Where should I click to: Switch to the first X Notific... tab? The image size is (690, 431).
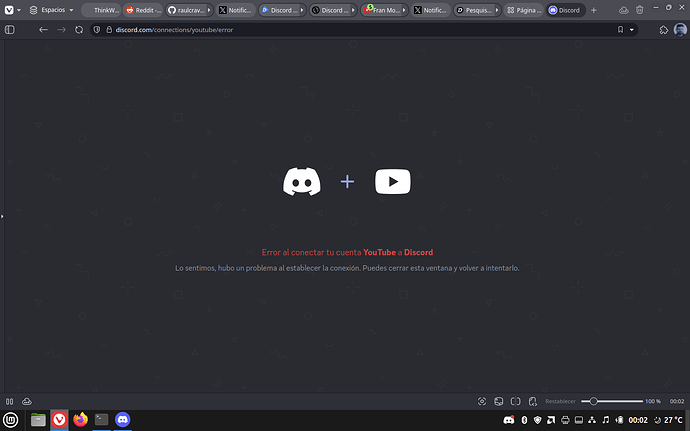pos(236,10)
